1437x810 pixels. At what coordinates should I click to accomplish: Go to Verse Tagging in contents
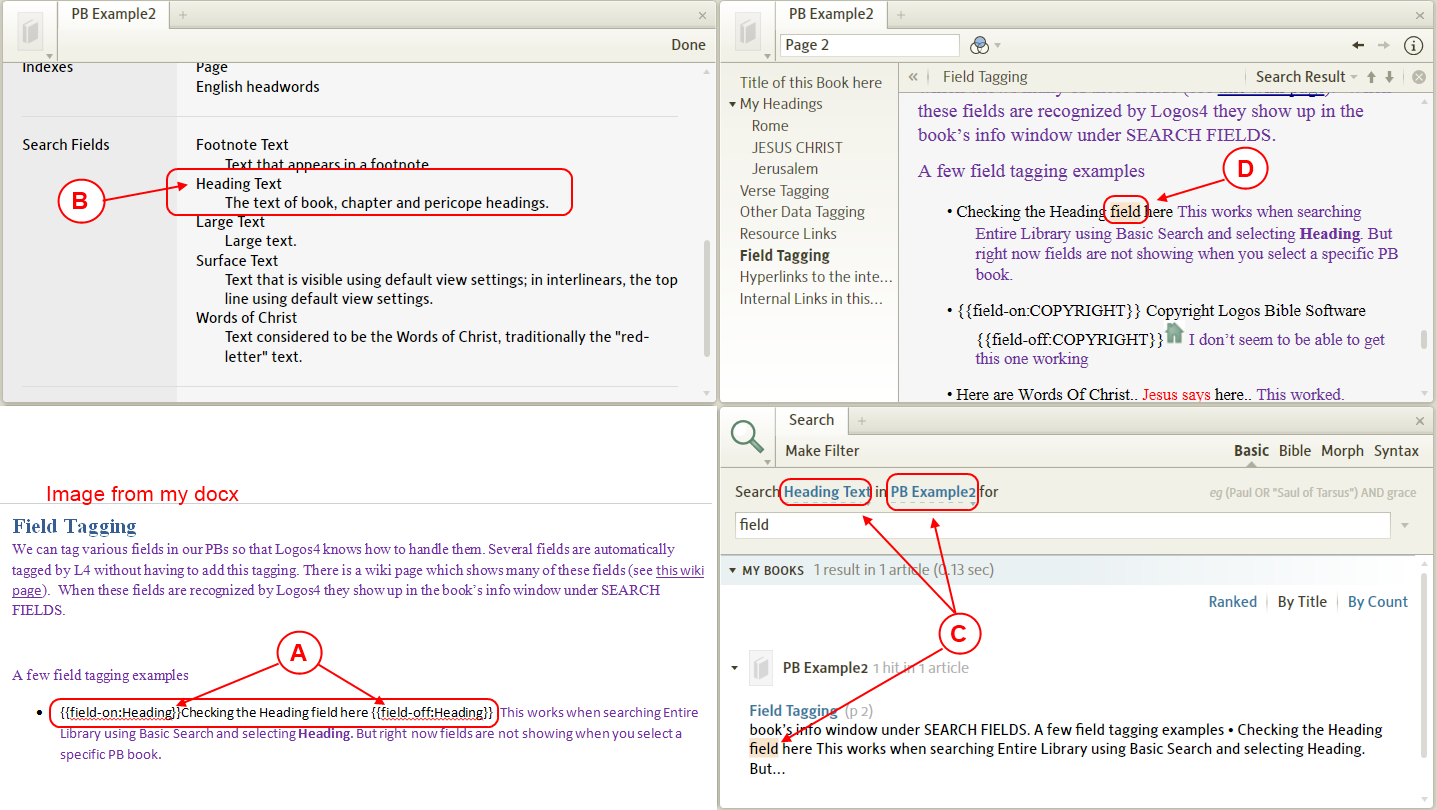(x=784, y=191)
